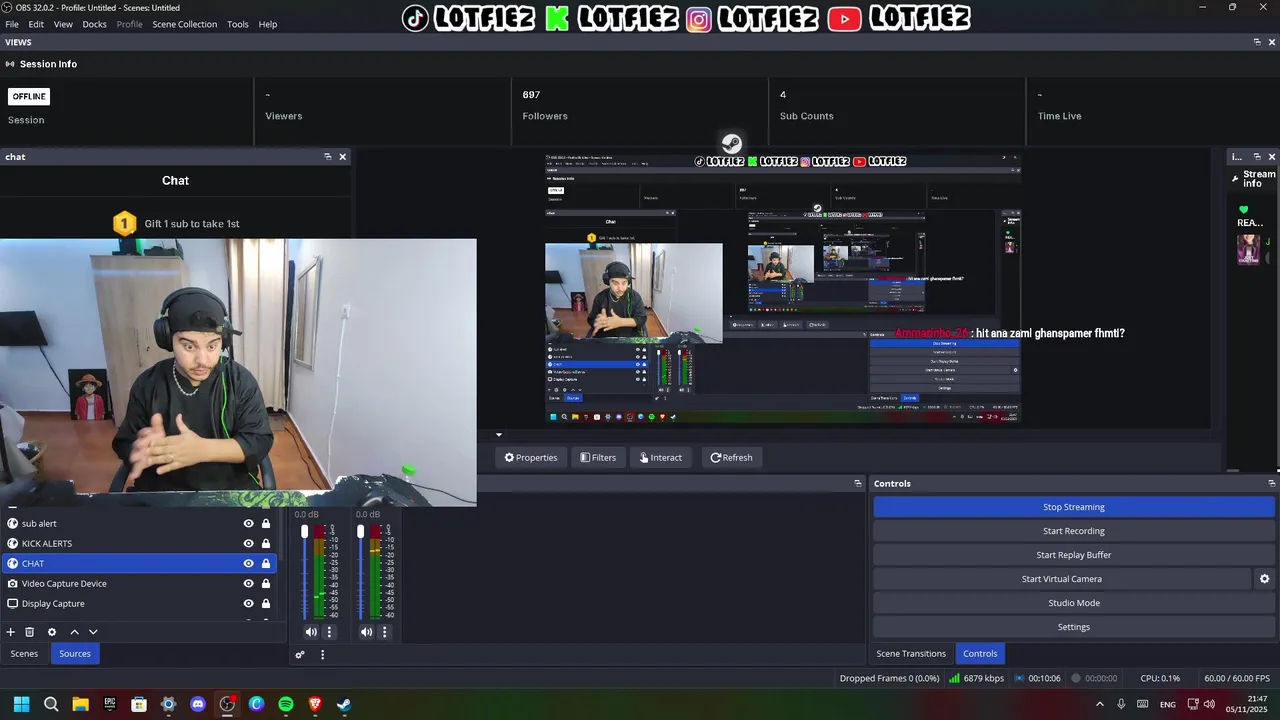Expand the arrow left of Properties
The width and height of the screenshot is (1280, 720).
click(x=499, y=435)
